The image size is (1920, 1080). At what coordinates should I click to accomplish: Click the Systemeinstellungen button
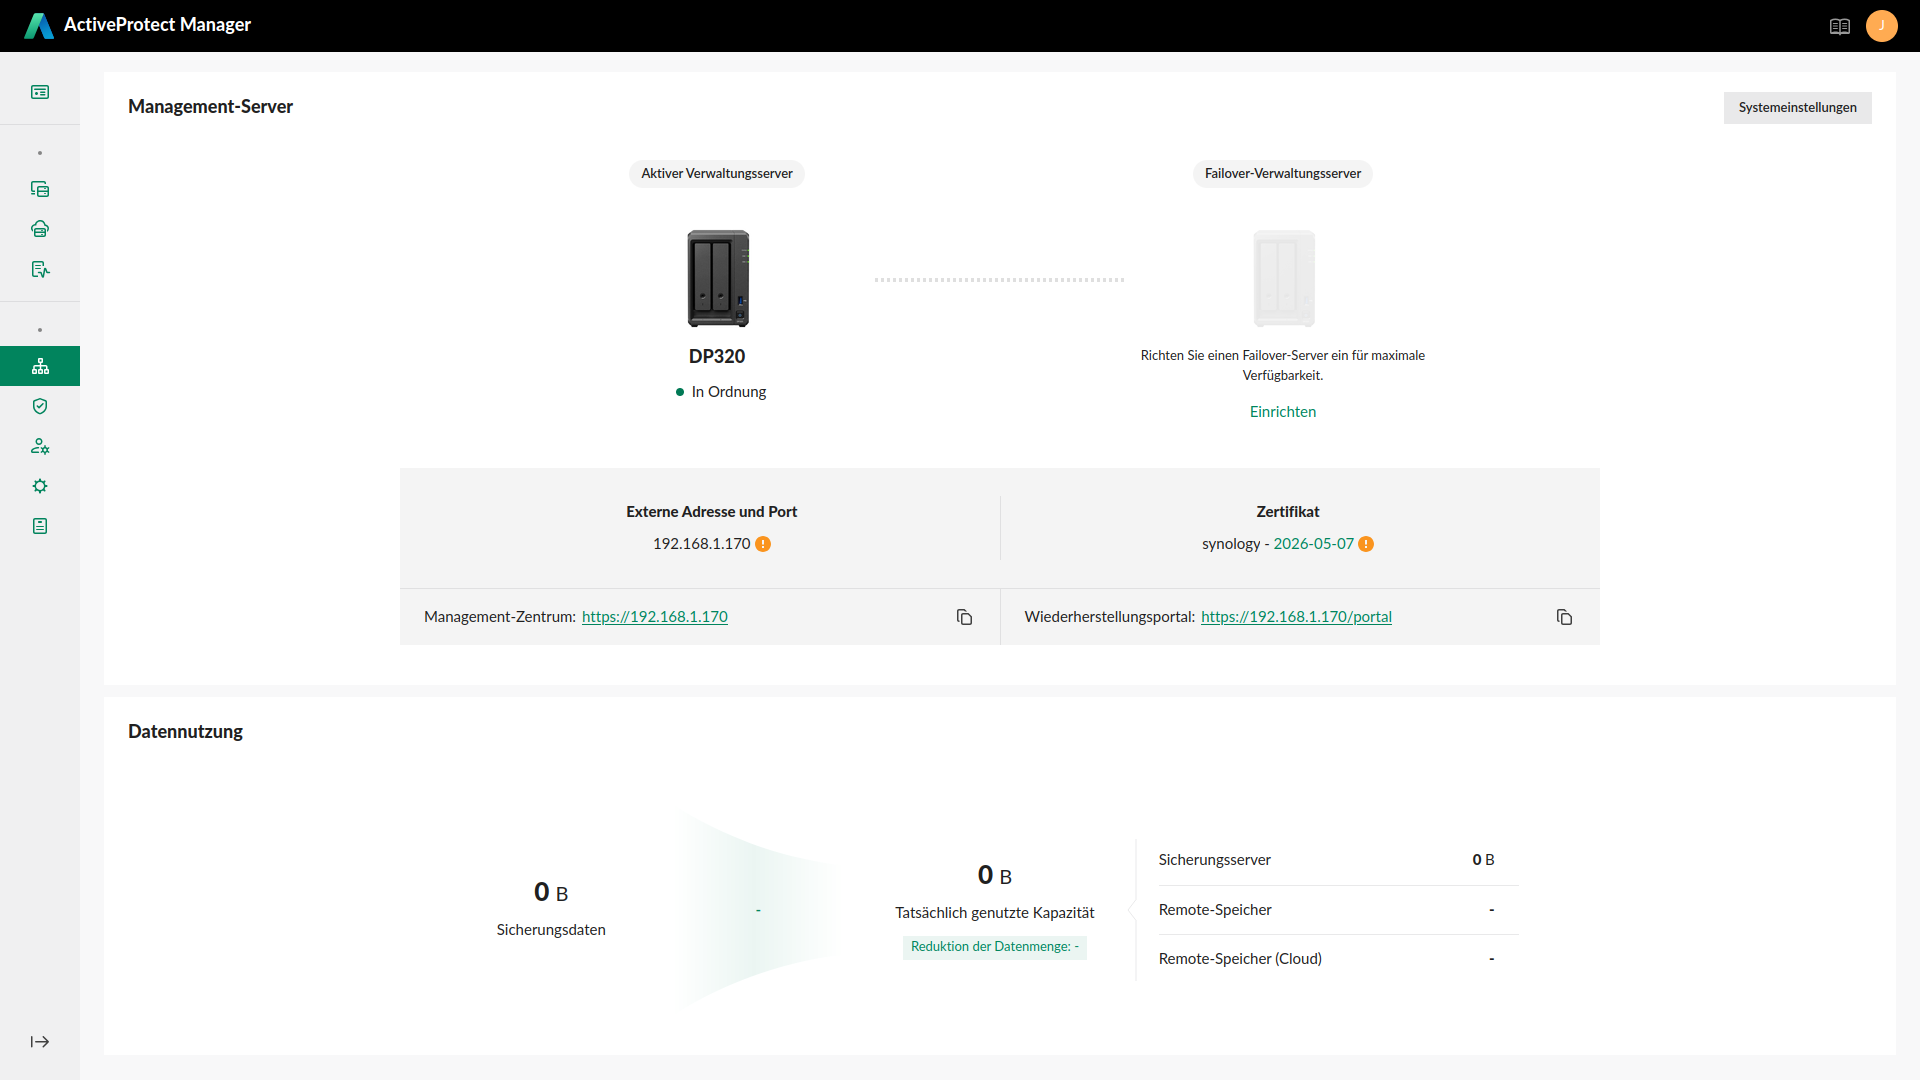(1797, 108)
